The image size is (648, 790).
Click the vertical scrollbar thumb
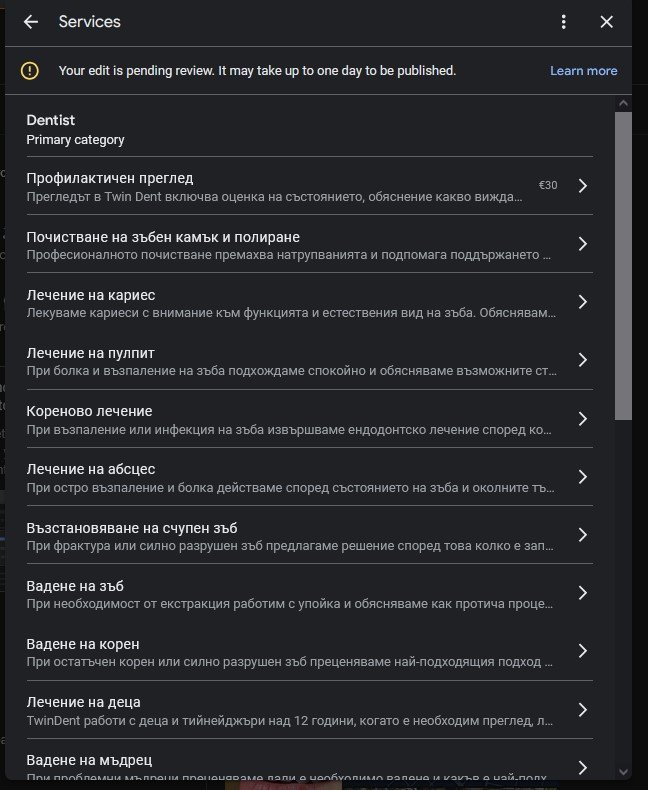(623, 265)
